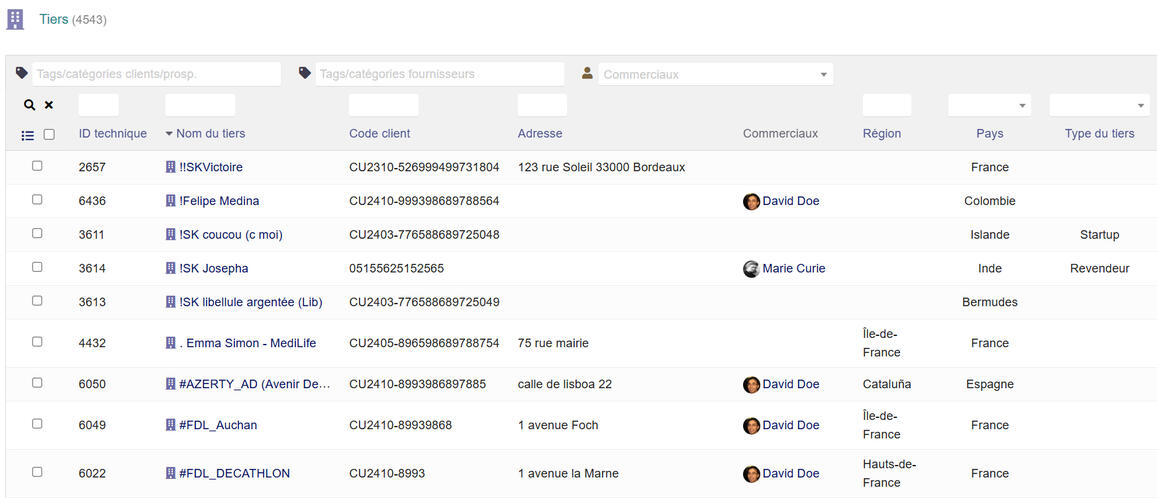This screenshot has width=1157, height=498.
Task: Click the customer tags/categories input field
Action: [156, 74]
